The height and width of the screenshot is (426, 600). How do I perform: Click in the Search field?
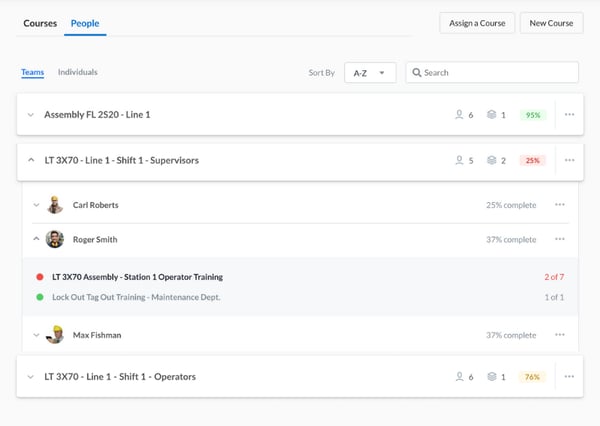(x=497, y=73)
